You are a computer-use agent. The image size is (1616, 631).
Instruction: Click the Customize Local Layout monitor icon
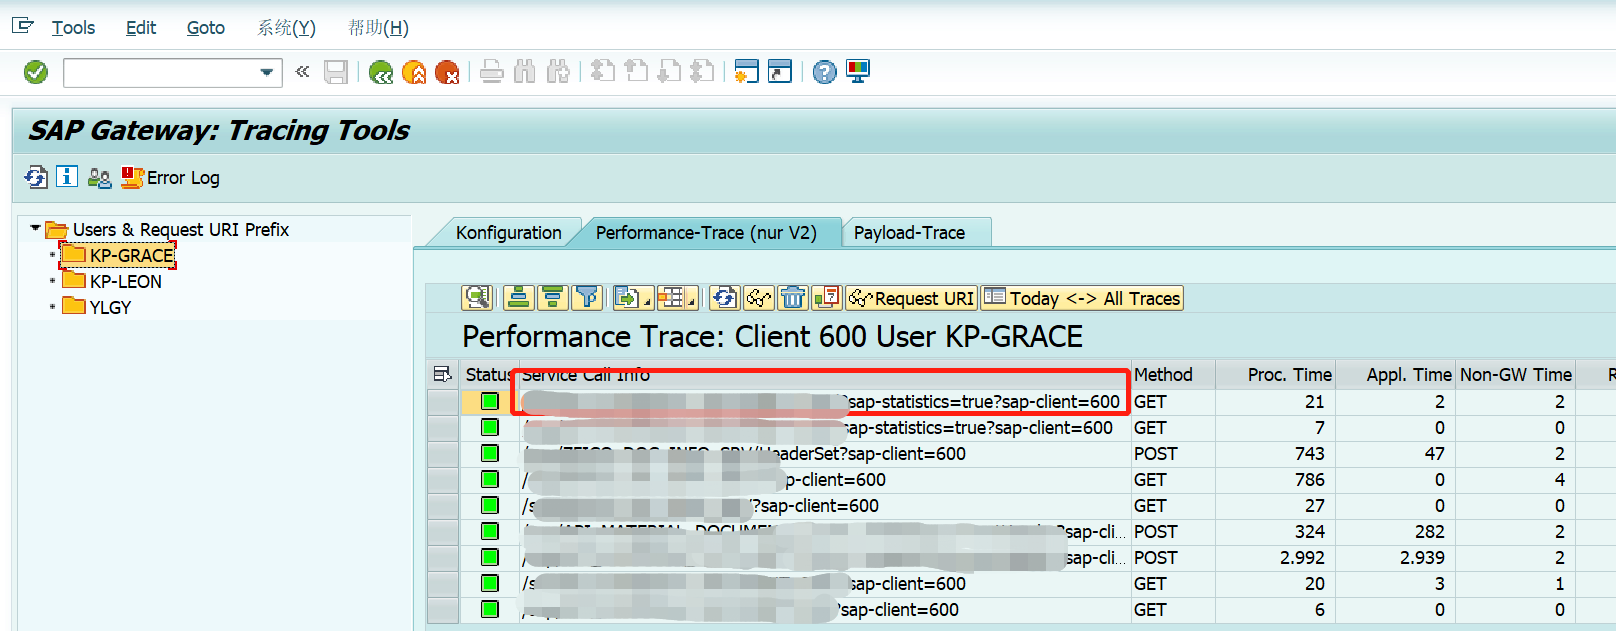(x=858, y=72)
